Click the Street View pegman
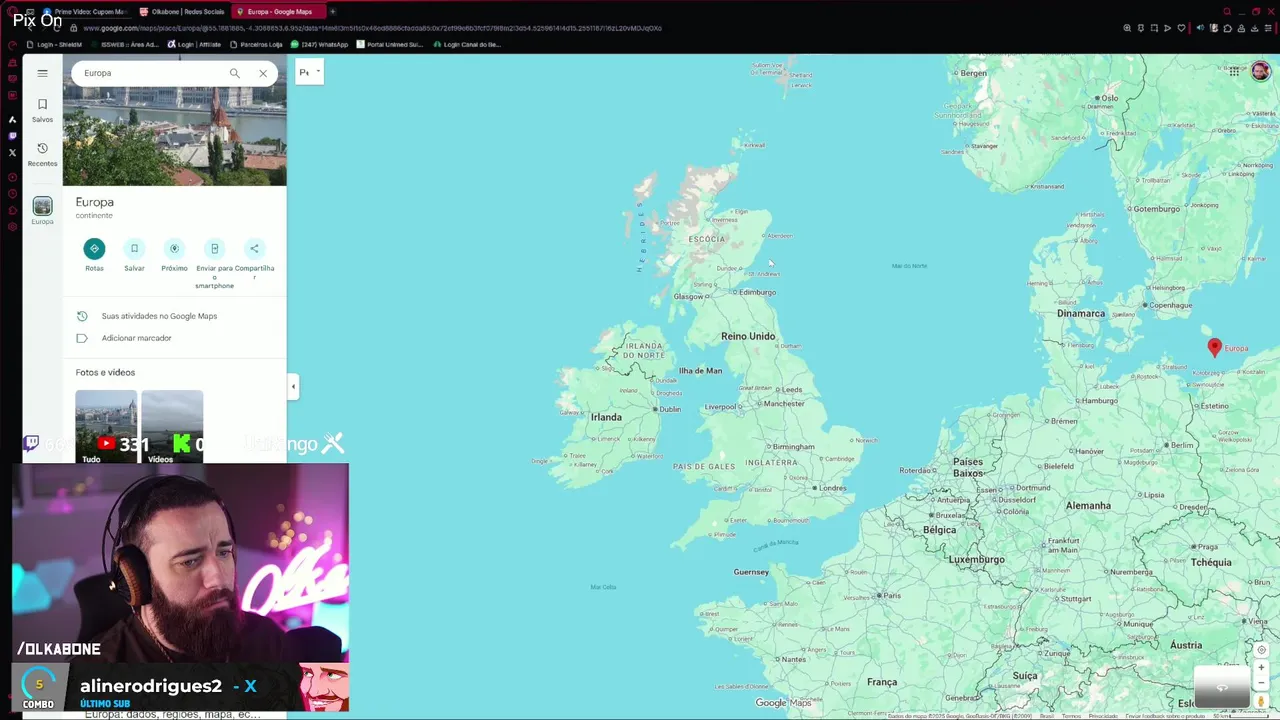Screen dimensions: 1280x720 click(1261, 702)
